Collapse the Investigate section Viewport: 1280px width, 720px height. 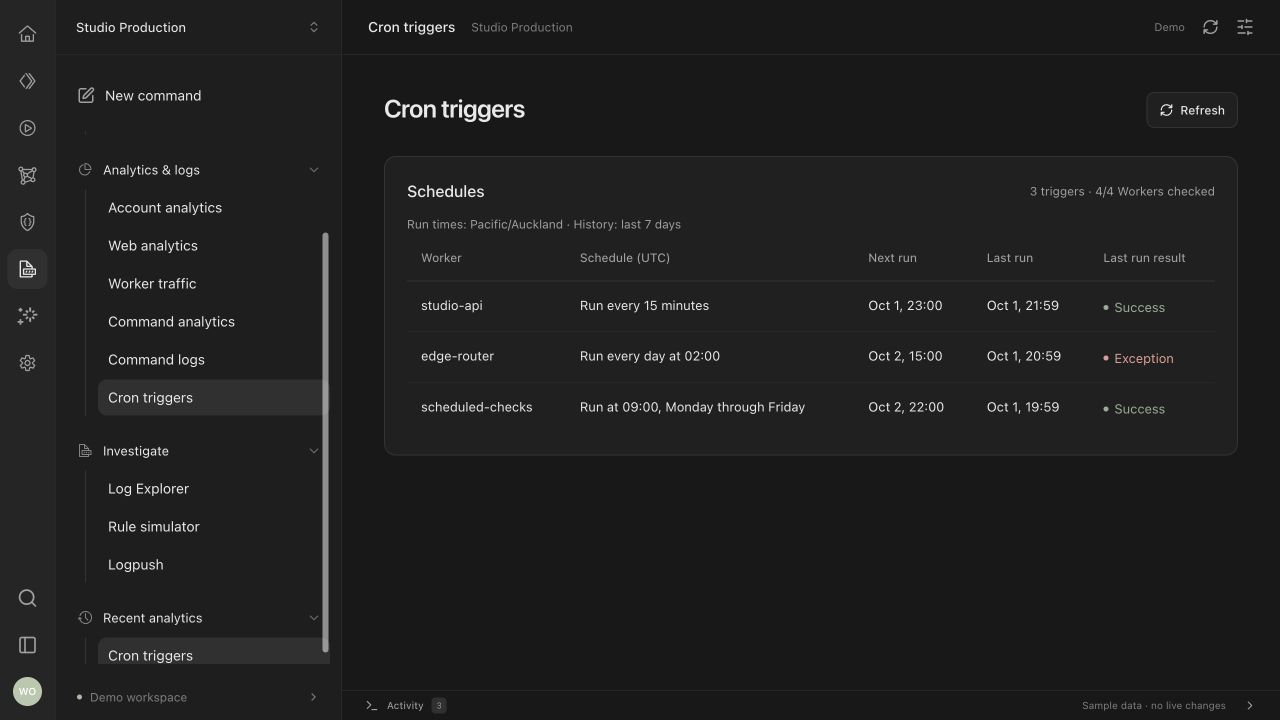point(314,451)
